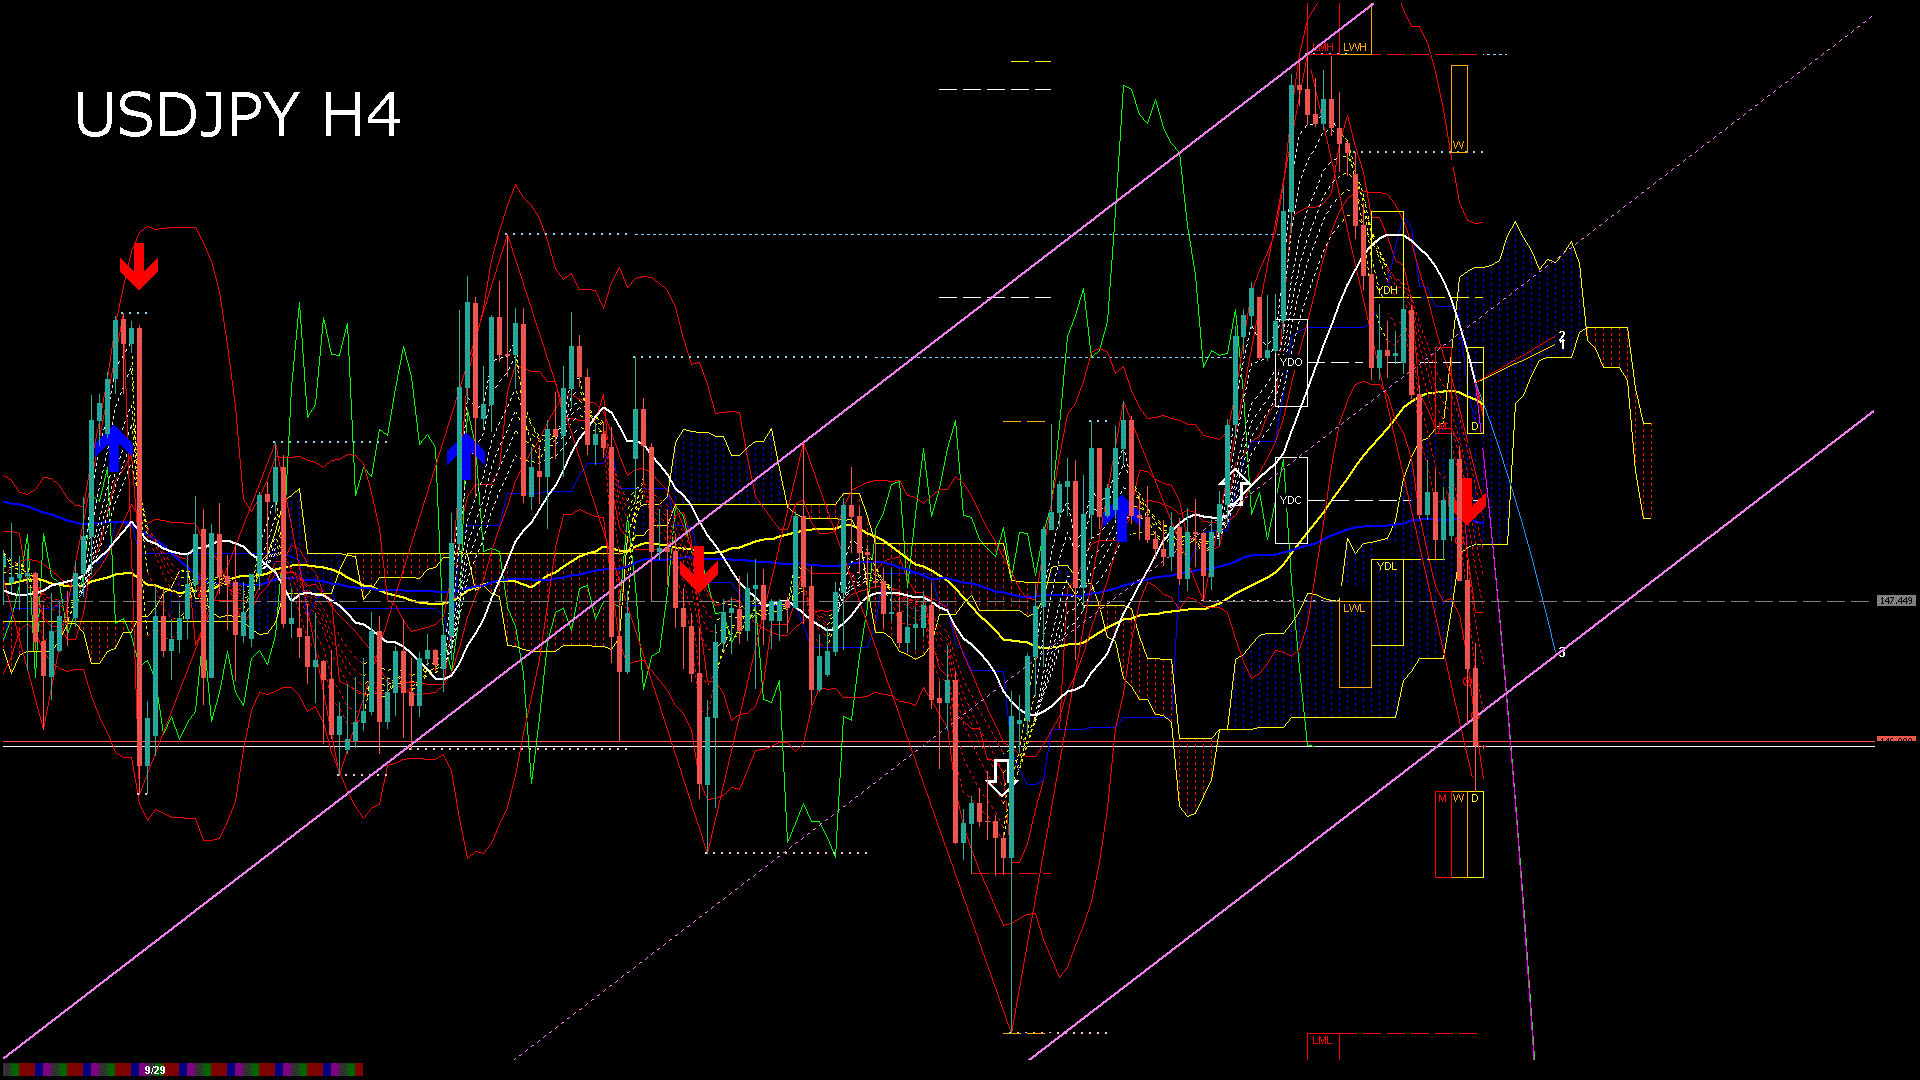Select the LWH level label

coord(1355,47)
